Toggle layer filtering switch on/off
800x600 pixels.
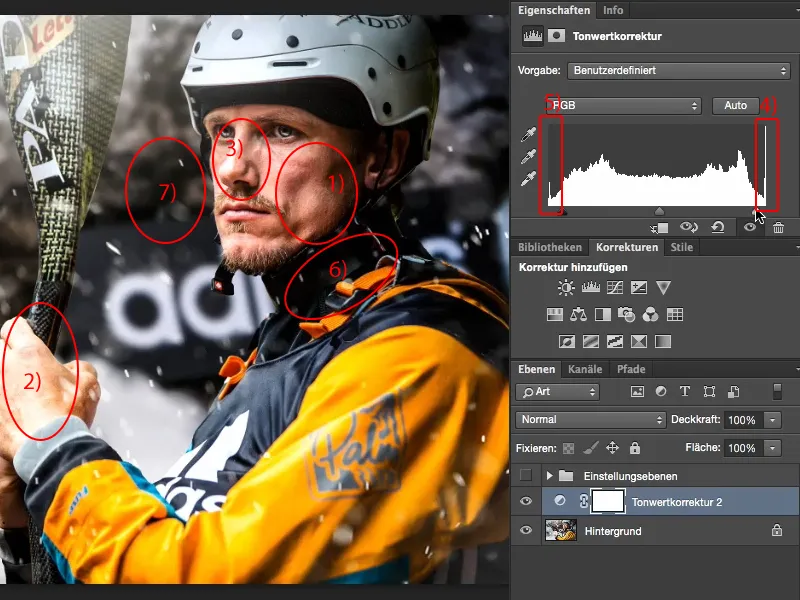point(777,391)
